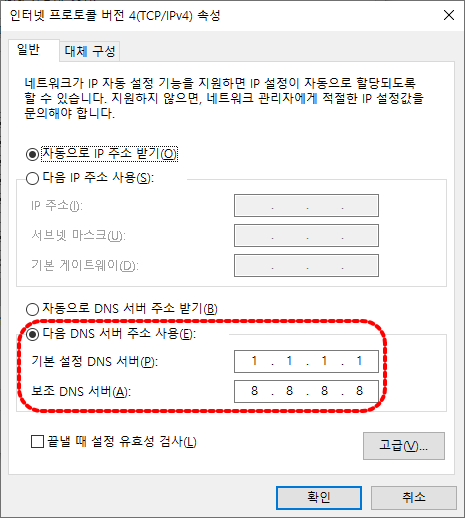The image size is (465, 518).
Task: Click the IP 주소 input field
Action: pyautogui.click(x=306, y=206)
